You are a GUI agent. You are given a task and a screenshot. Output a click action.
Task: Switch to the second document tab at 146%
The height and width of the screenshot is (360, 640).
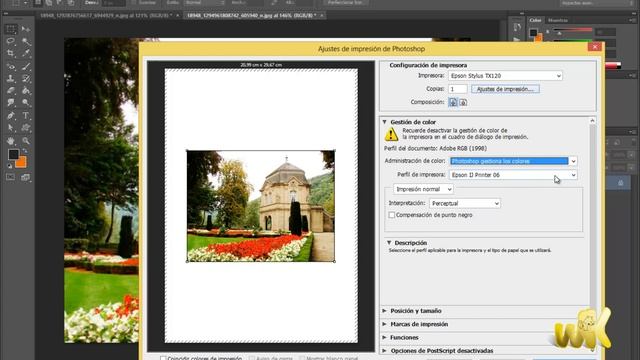252,16
